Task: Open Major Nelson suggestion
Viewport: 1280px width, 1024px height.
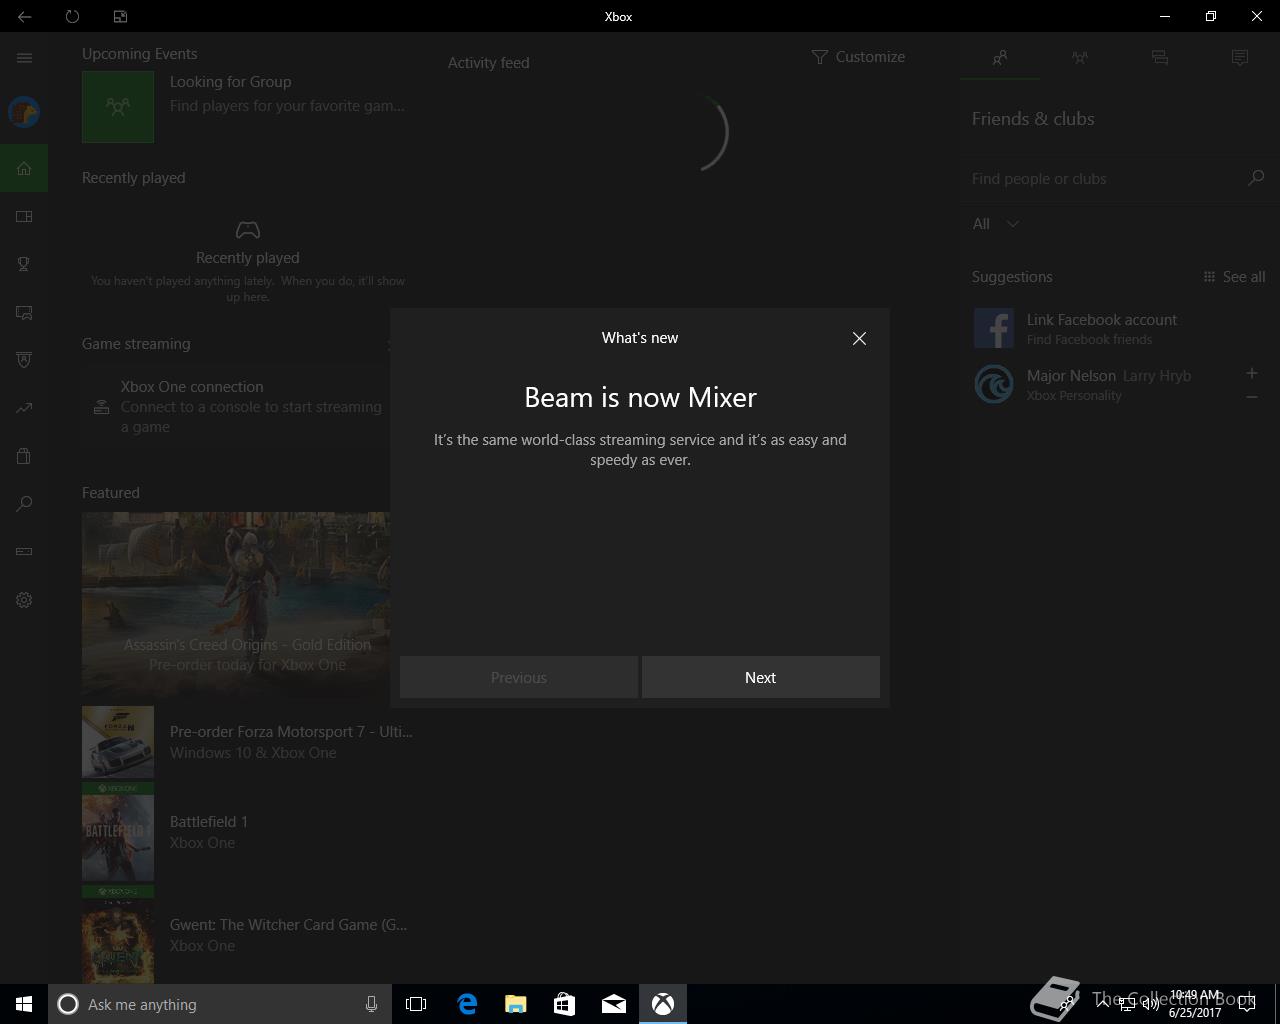Action: pyautogui.click(x=1100, y=384)
